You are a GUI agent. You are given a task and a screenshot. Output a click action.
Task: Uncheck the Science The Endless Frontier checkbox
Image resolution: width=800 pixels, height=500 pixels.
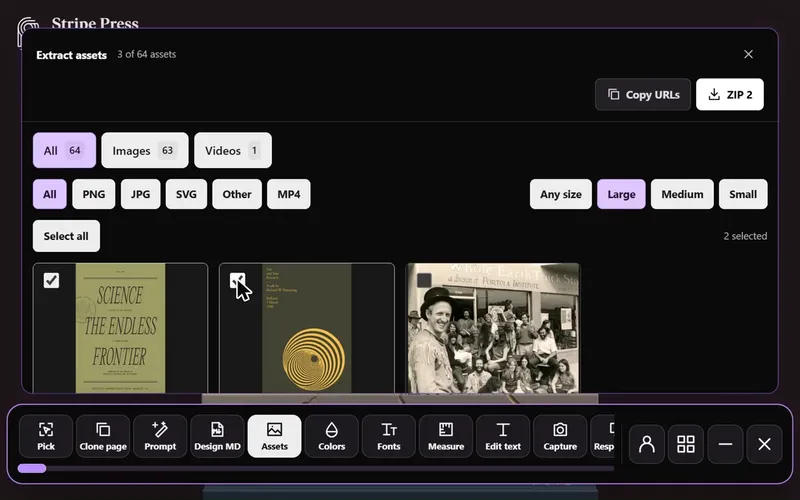tap(51, 280)
